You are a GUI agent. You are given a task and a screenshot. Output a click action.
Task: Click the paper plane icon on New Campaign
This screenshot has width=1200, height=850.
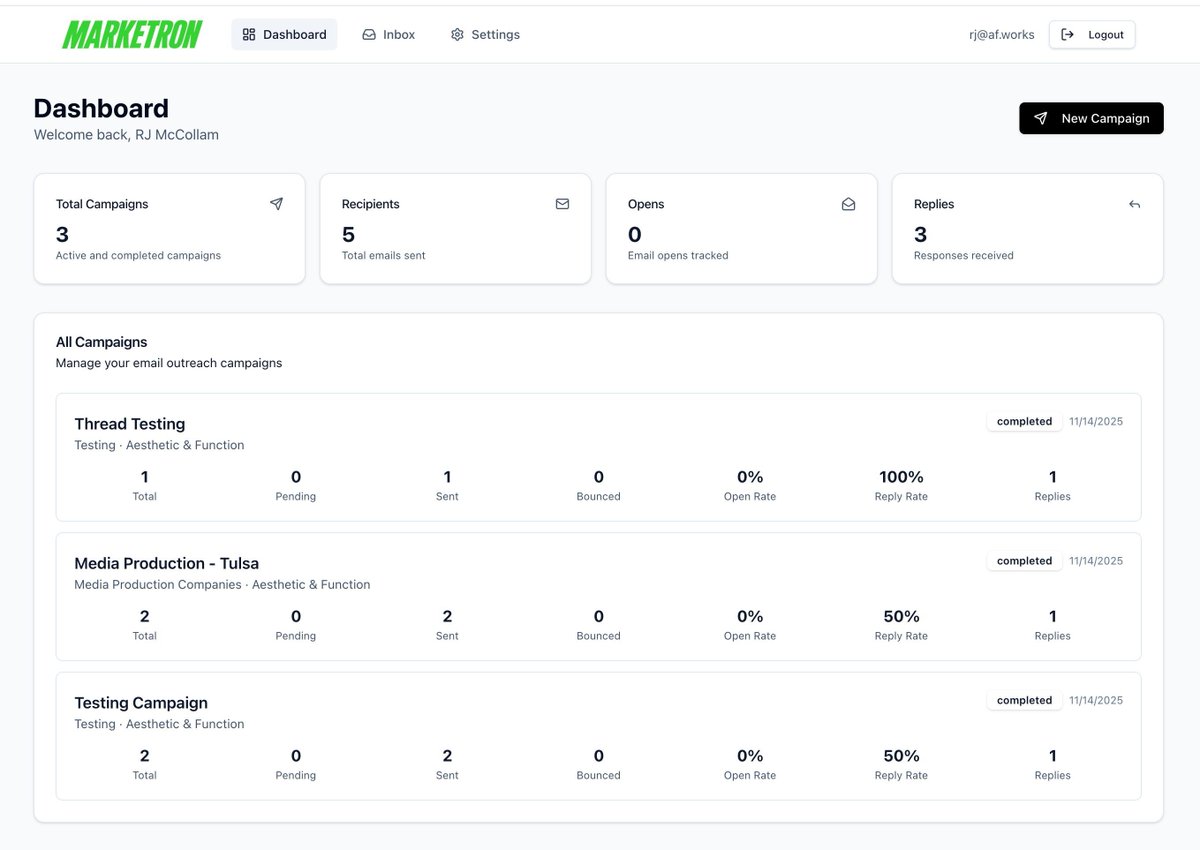pos(1040,118)
